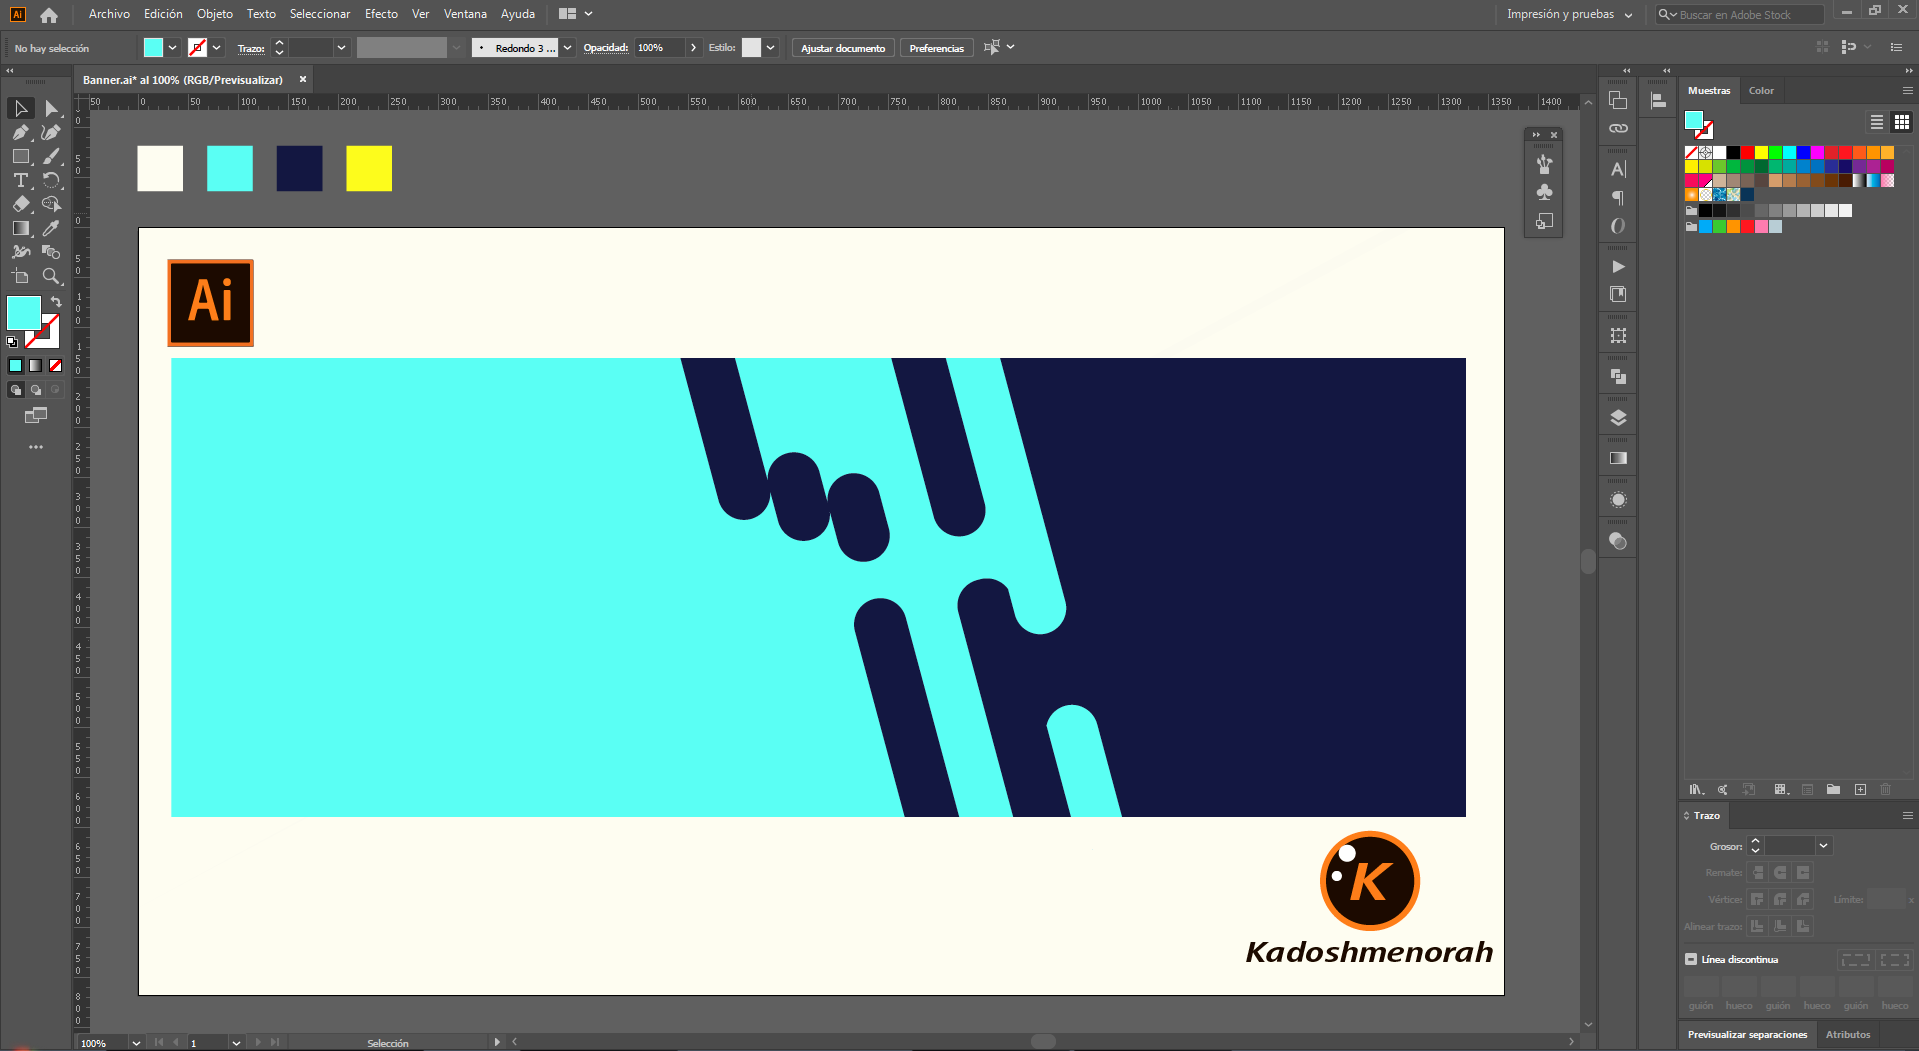Select the Paintbrush tool
The height and width of the screenshot is (1051, 1919).
[51, 156]
